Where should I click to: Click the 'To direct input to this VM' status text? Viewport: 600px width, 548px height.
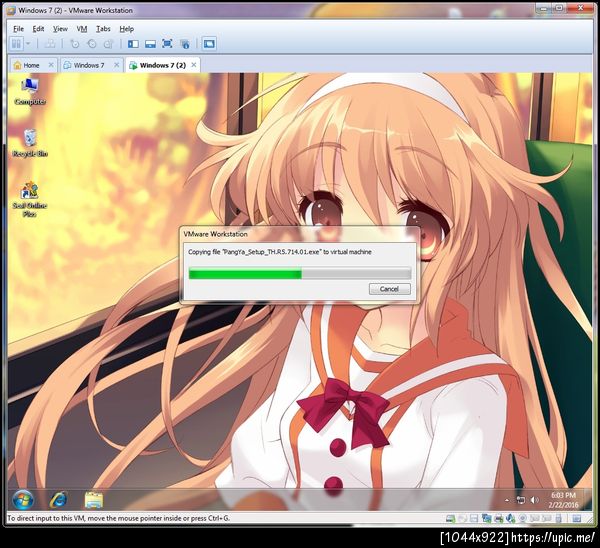coord(119,518)
